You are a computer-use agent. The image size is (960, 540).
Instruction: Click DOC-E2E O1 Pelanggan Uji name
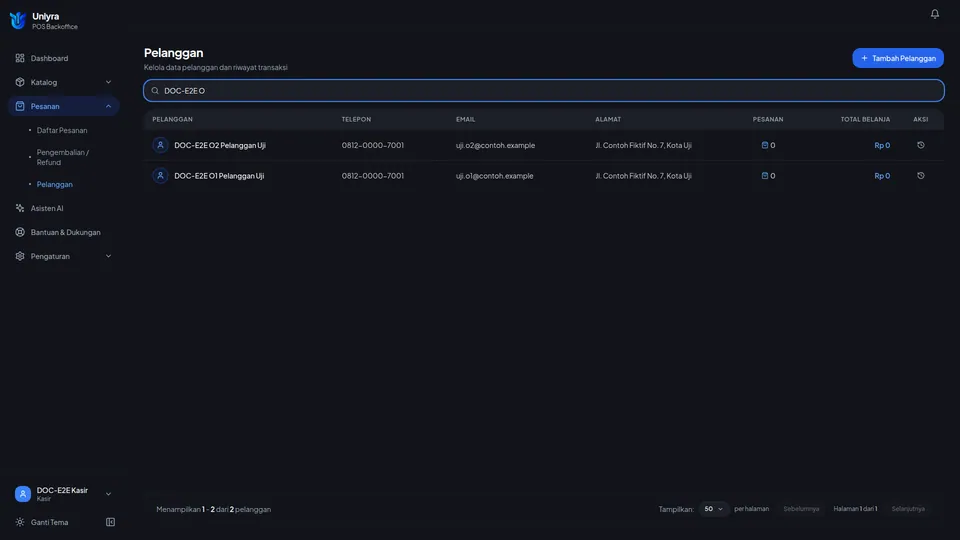point(219,176)
